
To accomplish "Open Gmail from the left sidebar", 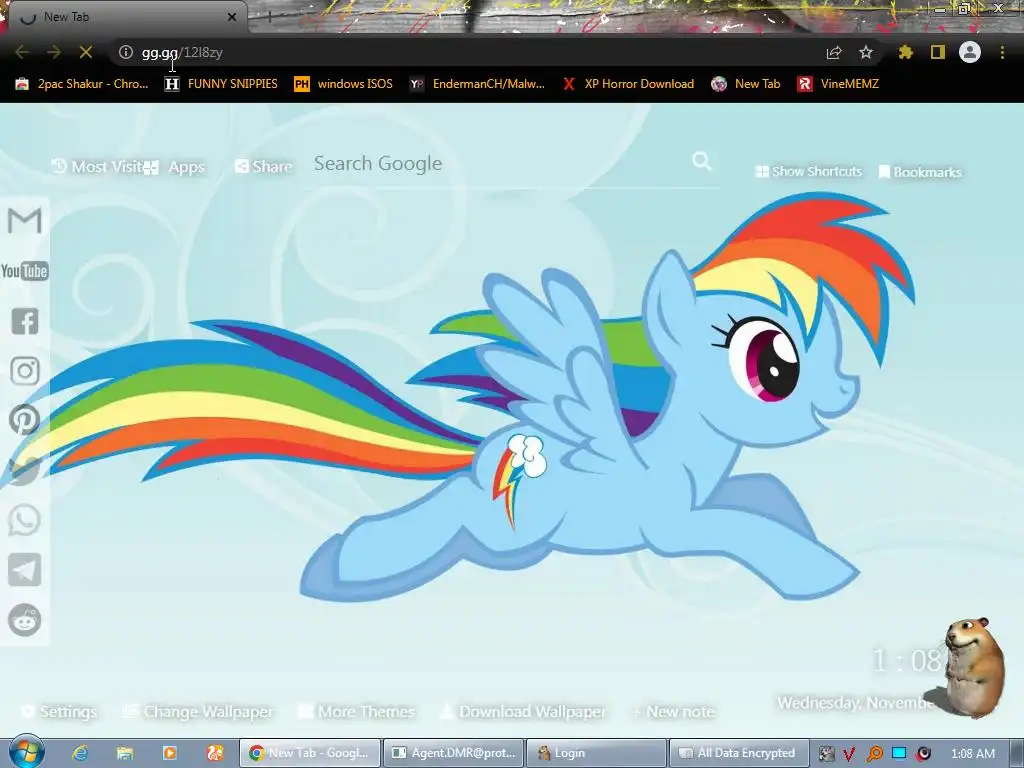I will (25, 221).
